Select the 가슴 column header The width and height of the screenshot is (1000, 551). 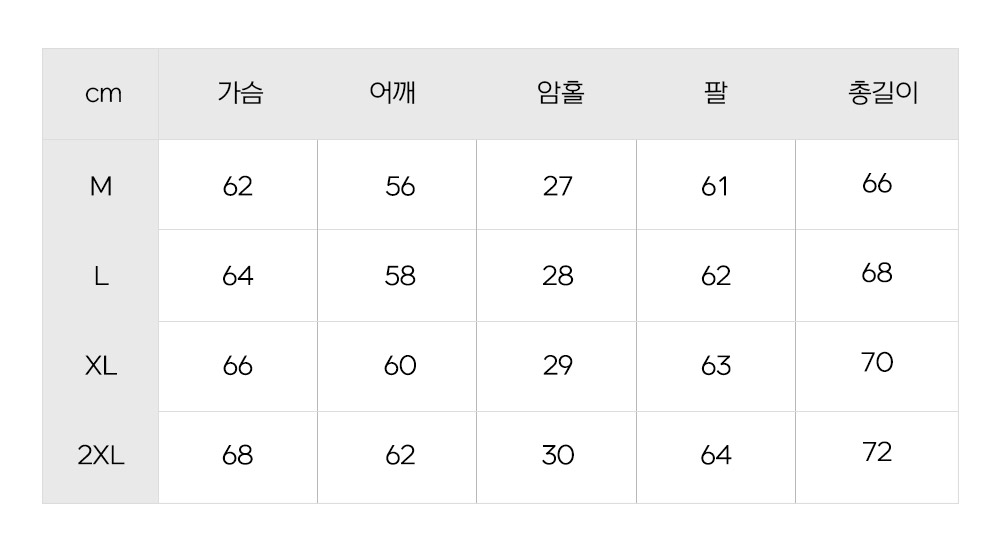[x=240, y=93]
